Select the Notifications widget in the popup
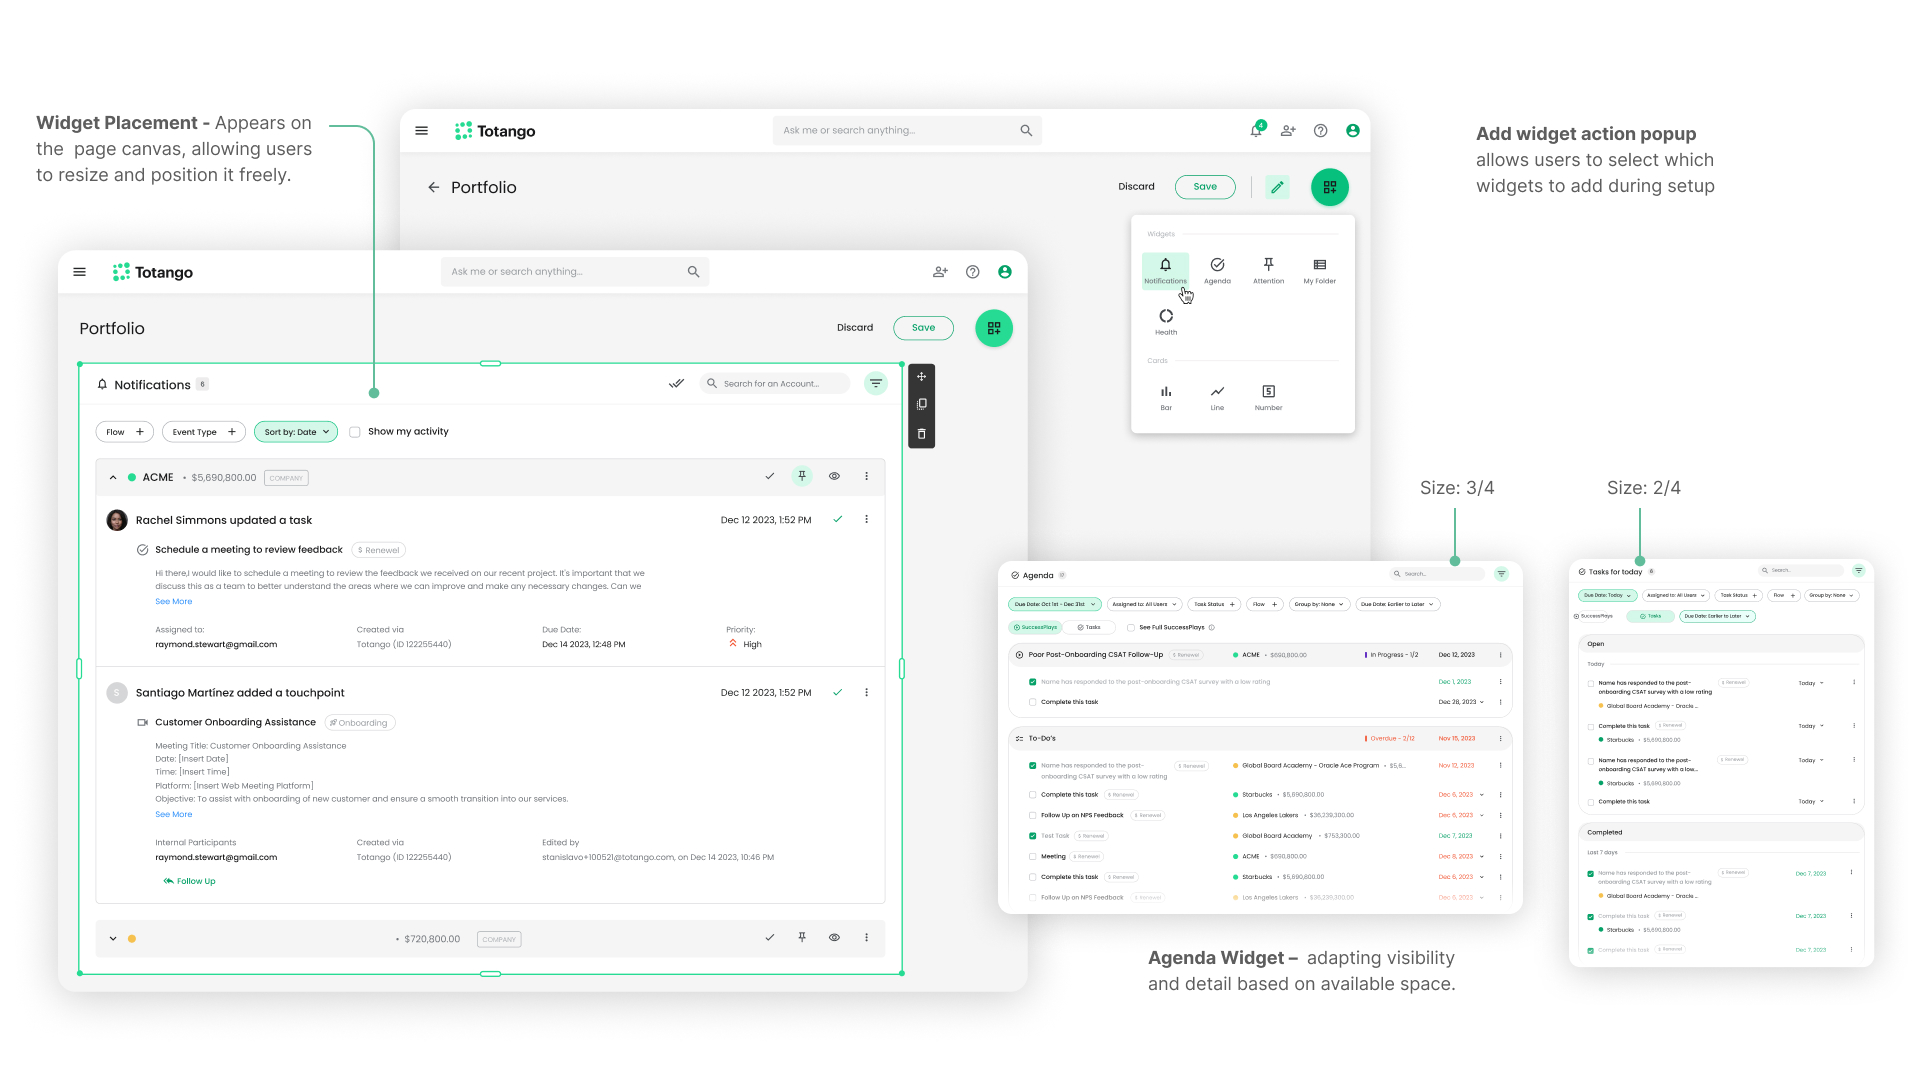This screenshot has height=1080, width=1920. point(1165,270)
